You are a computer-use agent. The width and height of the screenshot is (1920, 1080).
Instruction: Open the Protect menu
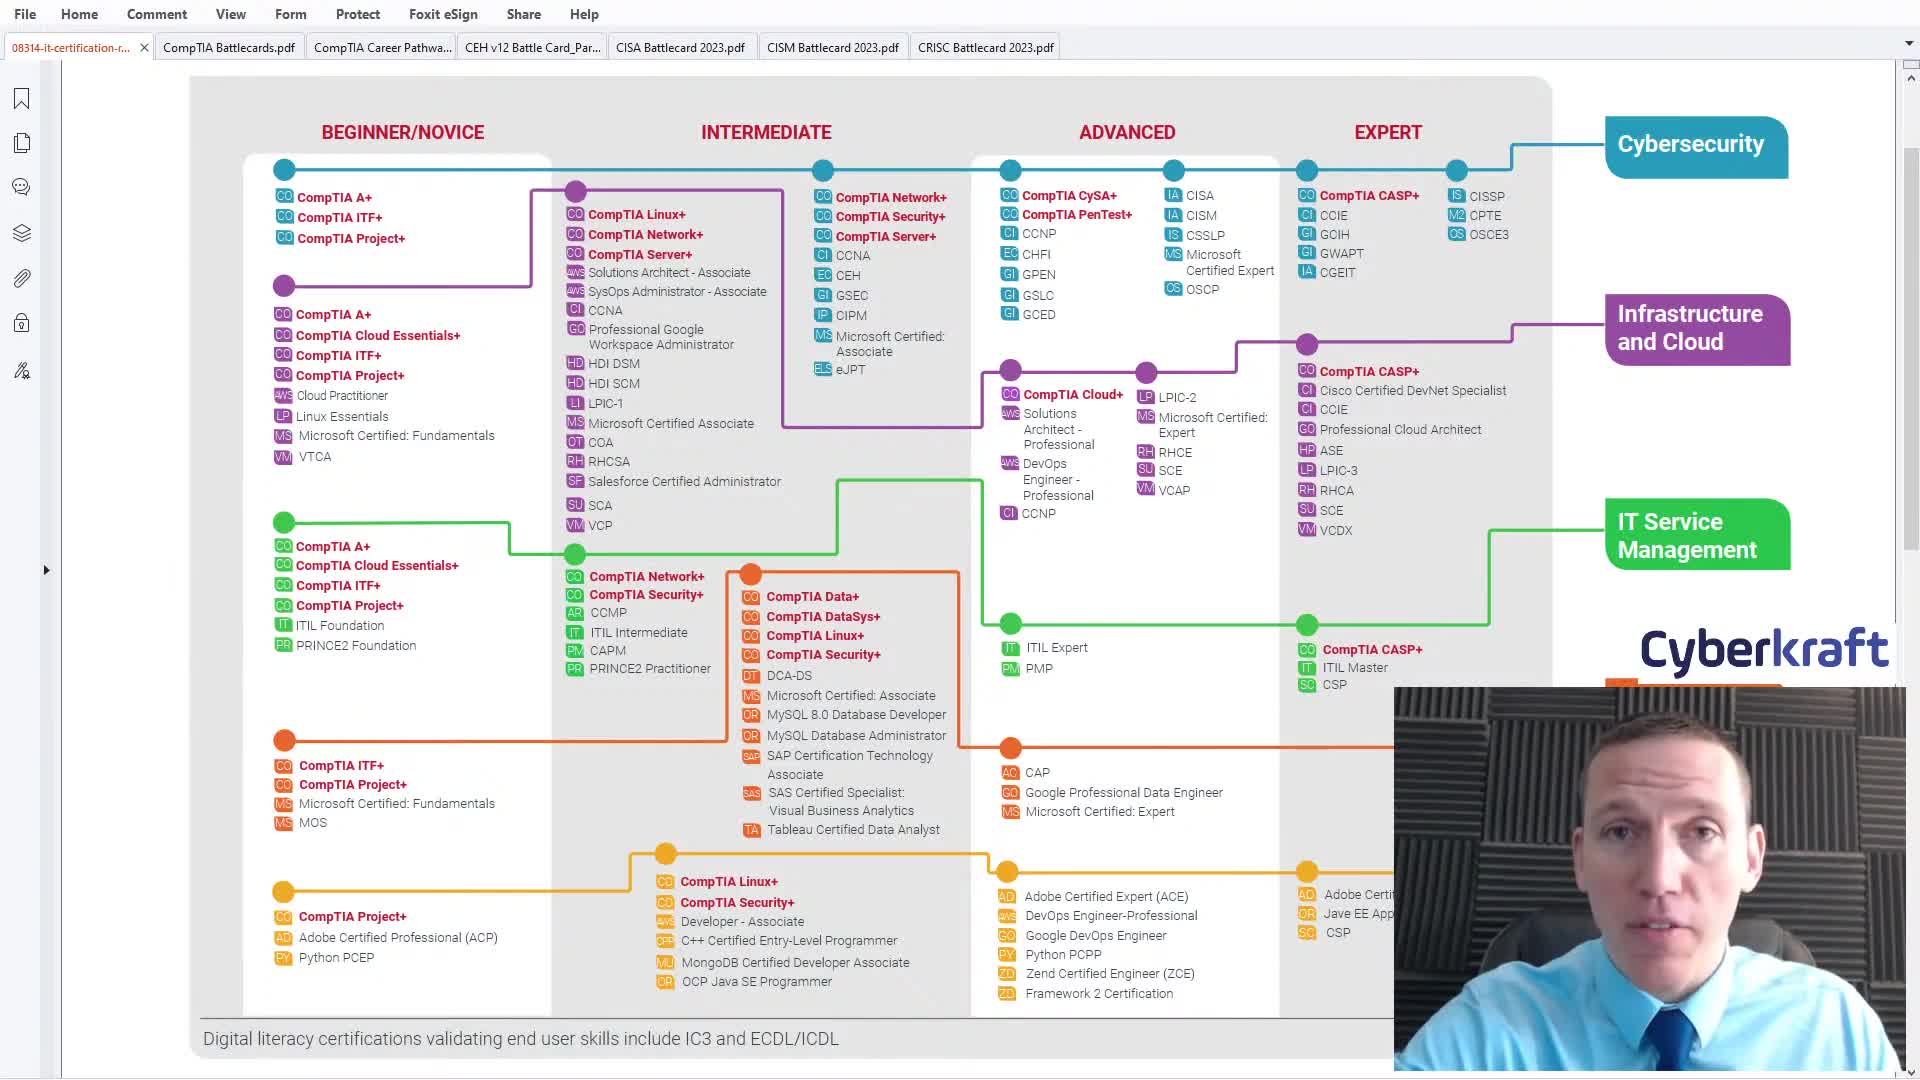click(357, 14)
